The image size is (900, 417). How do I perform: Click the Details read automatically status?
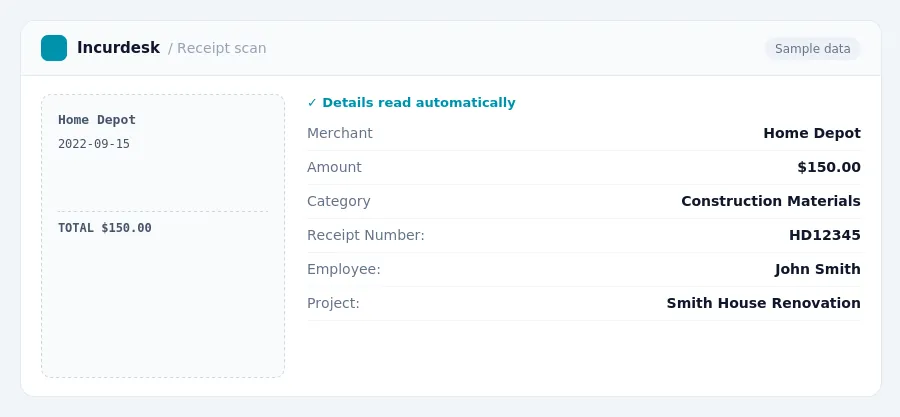[x=412, y=103]
